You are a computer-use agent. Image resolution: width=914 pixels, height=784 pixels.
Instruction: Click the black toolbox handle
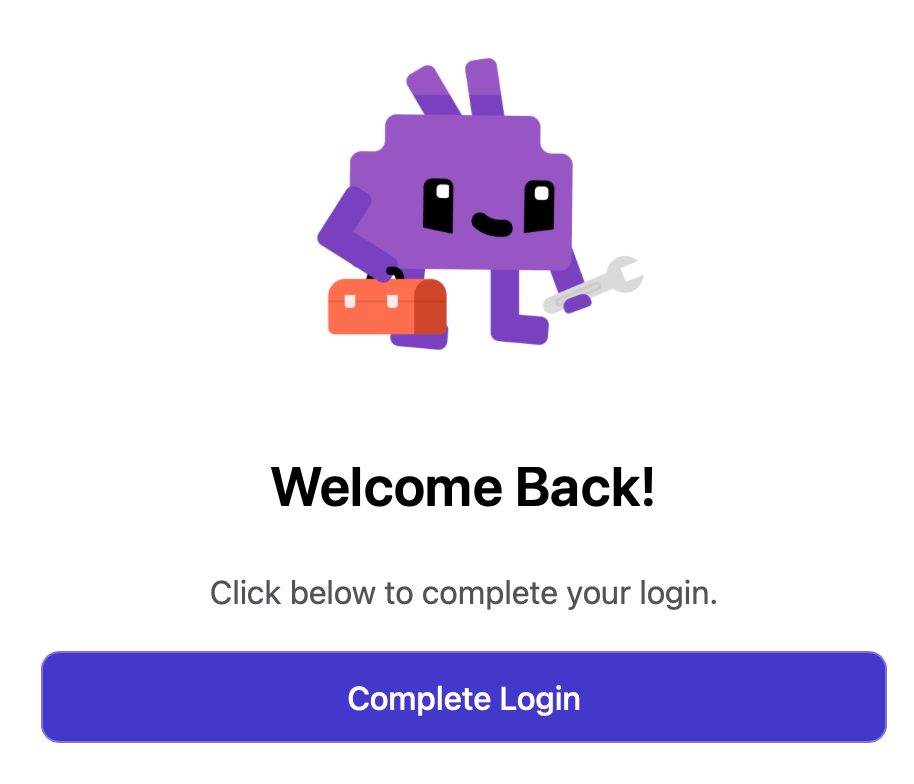(x=389, y=273)
